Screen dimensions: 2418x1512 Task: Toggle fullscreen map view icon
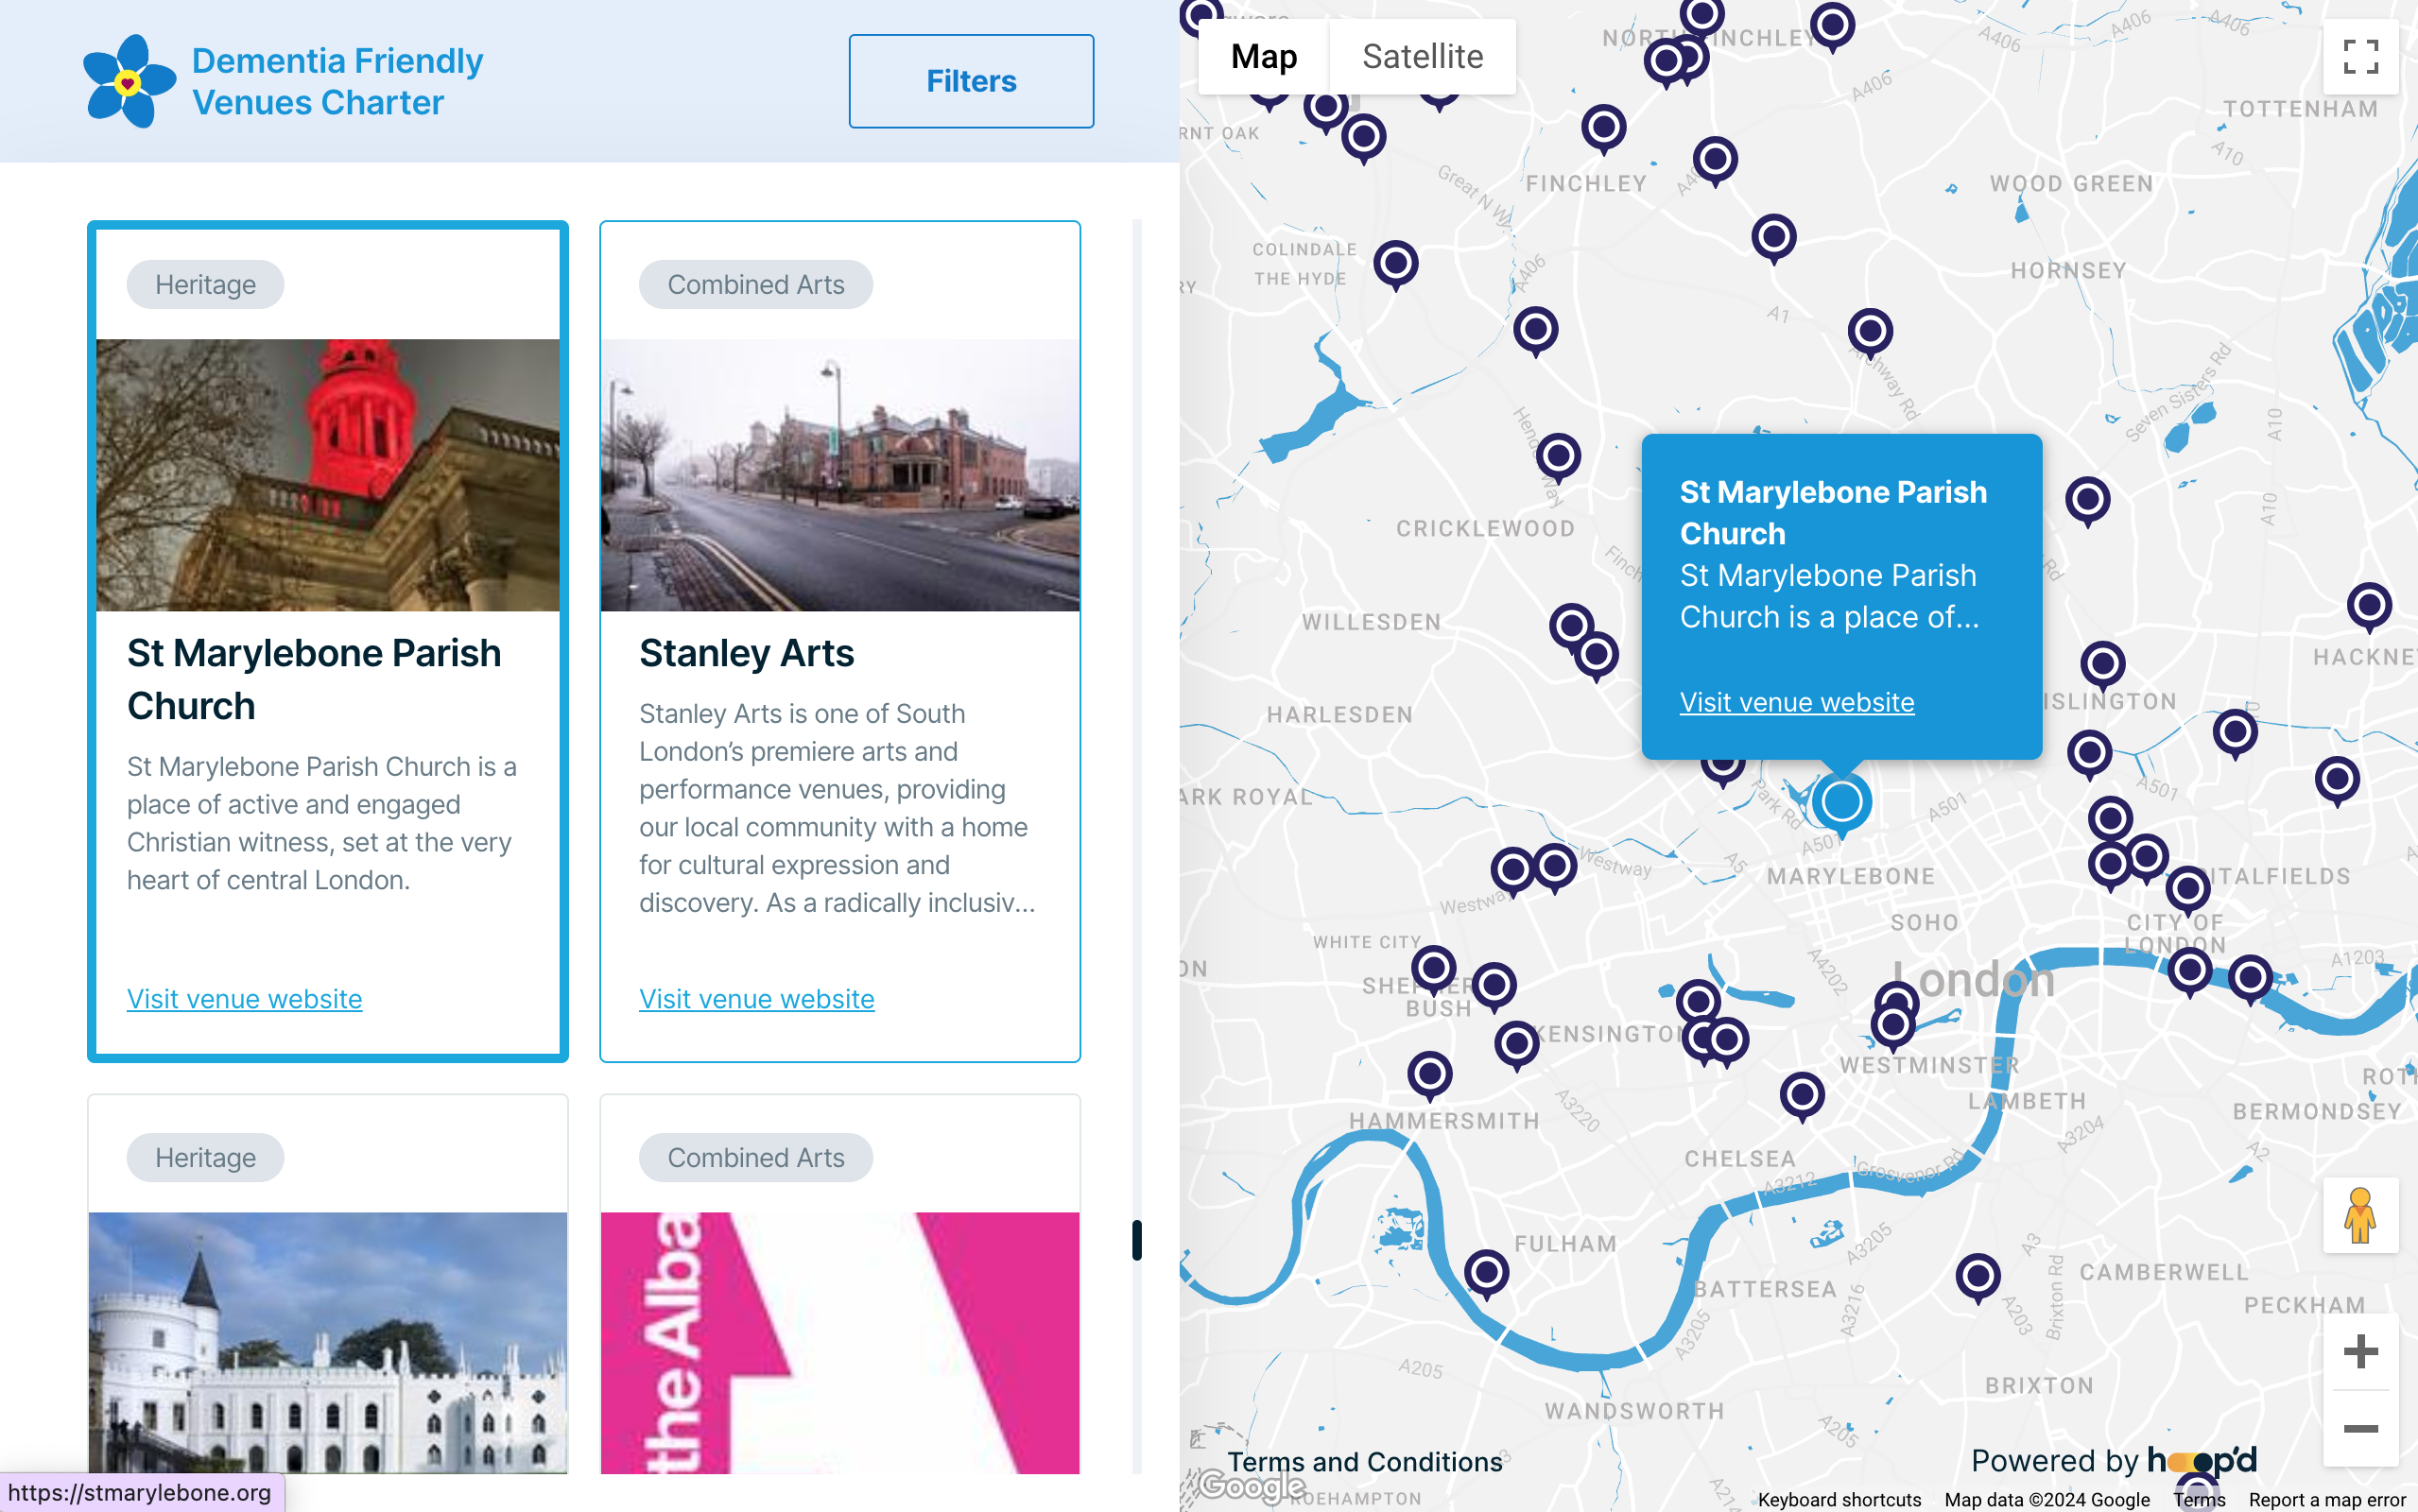coord(2360,56)
